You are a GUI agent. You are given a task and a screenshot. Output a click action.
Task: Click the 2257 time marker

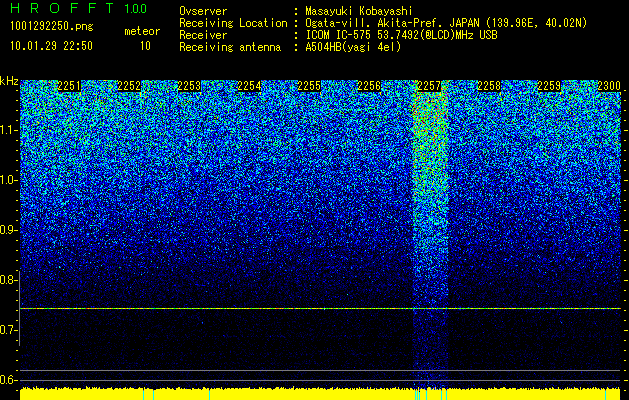[429, 86]
